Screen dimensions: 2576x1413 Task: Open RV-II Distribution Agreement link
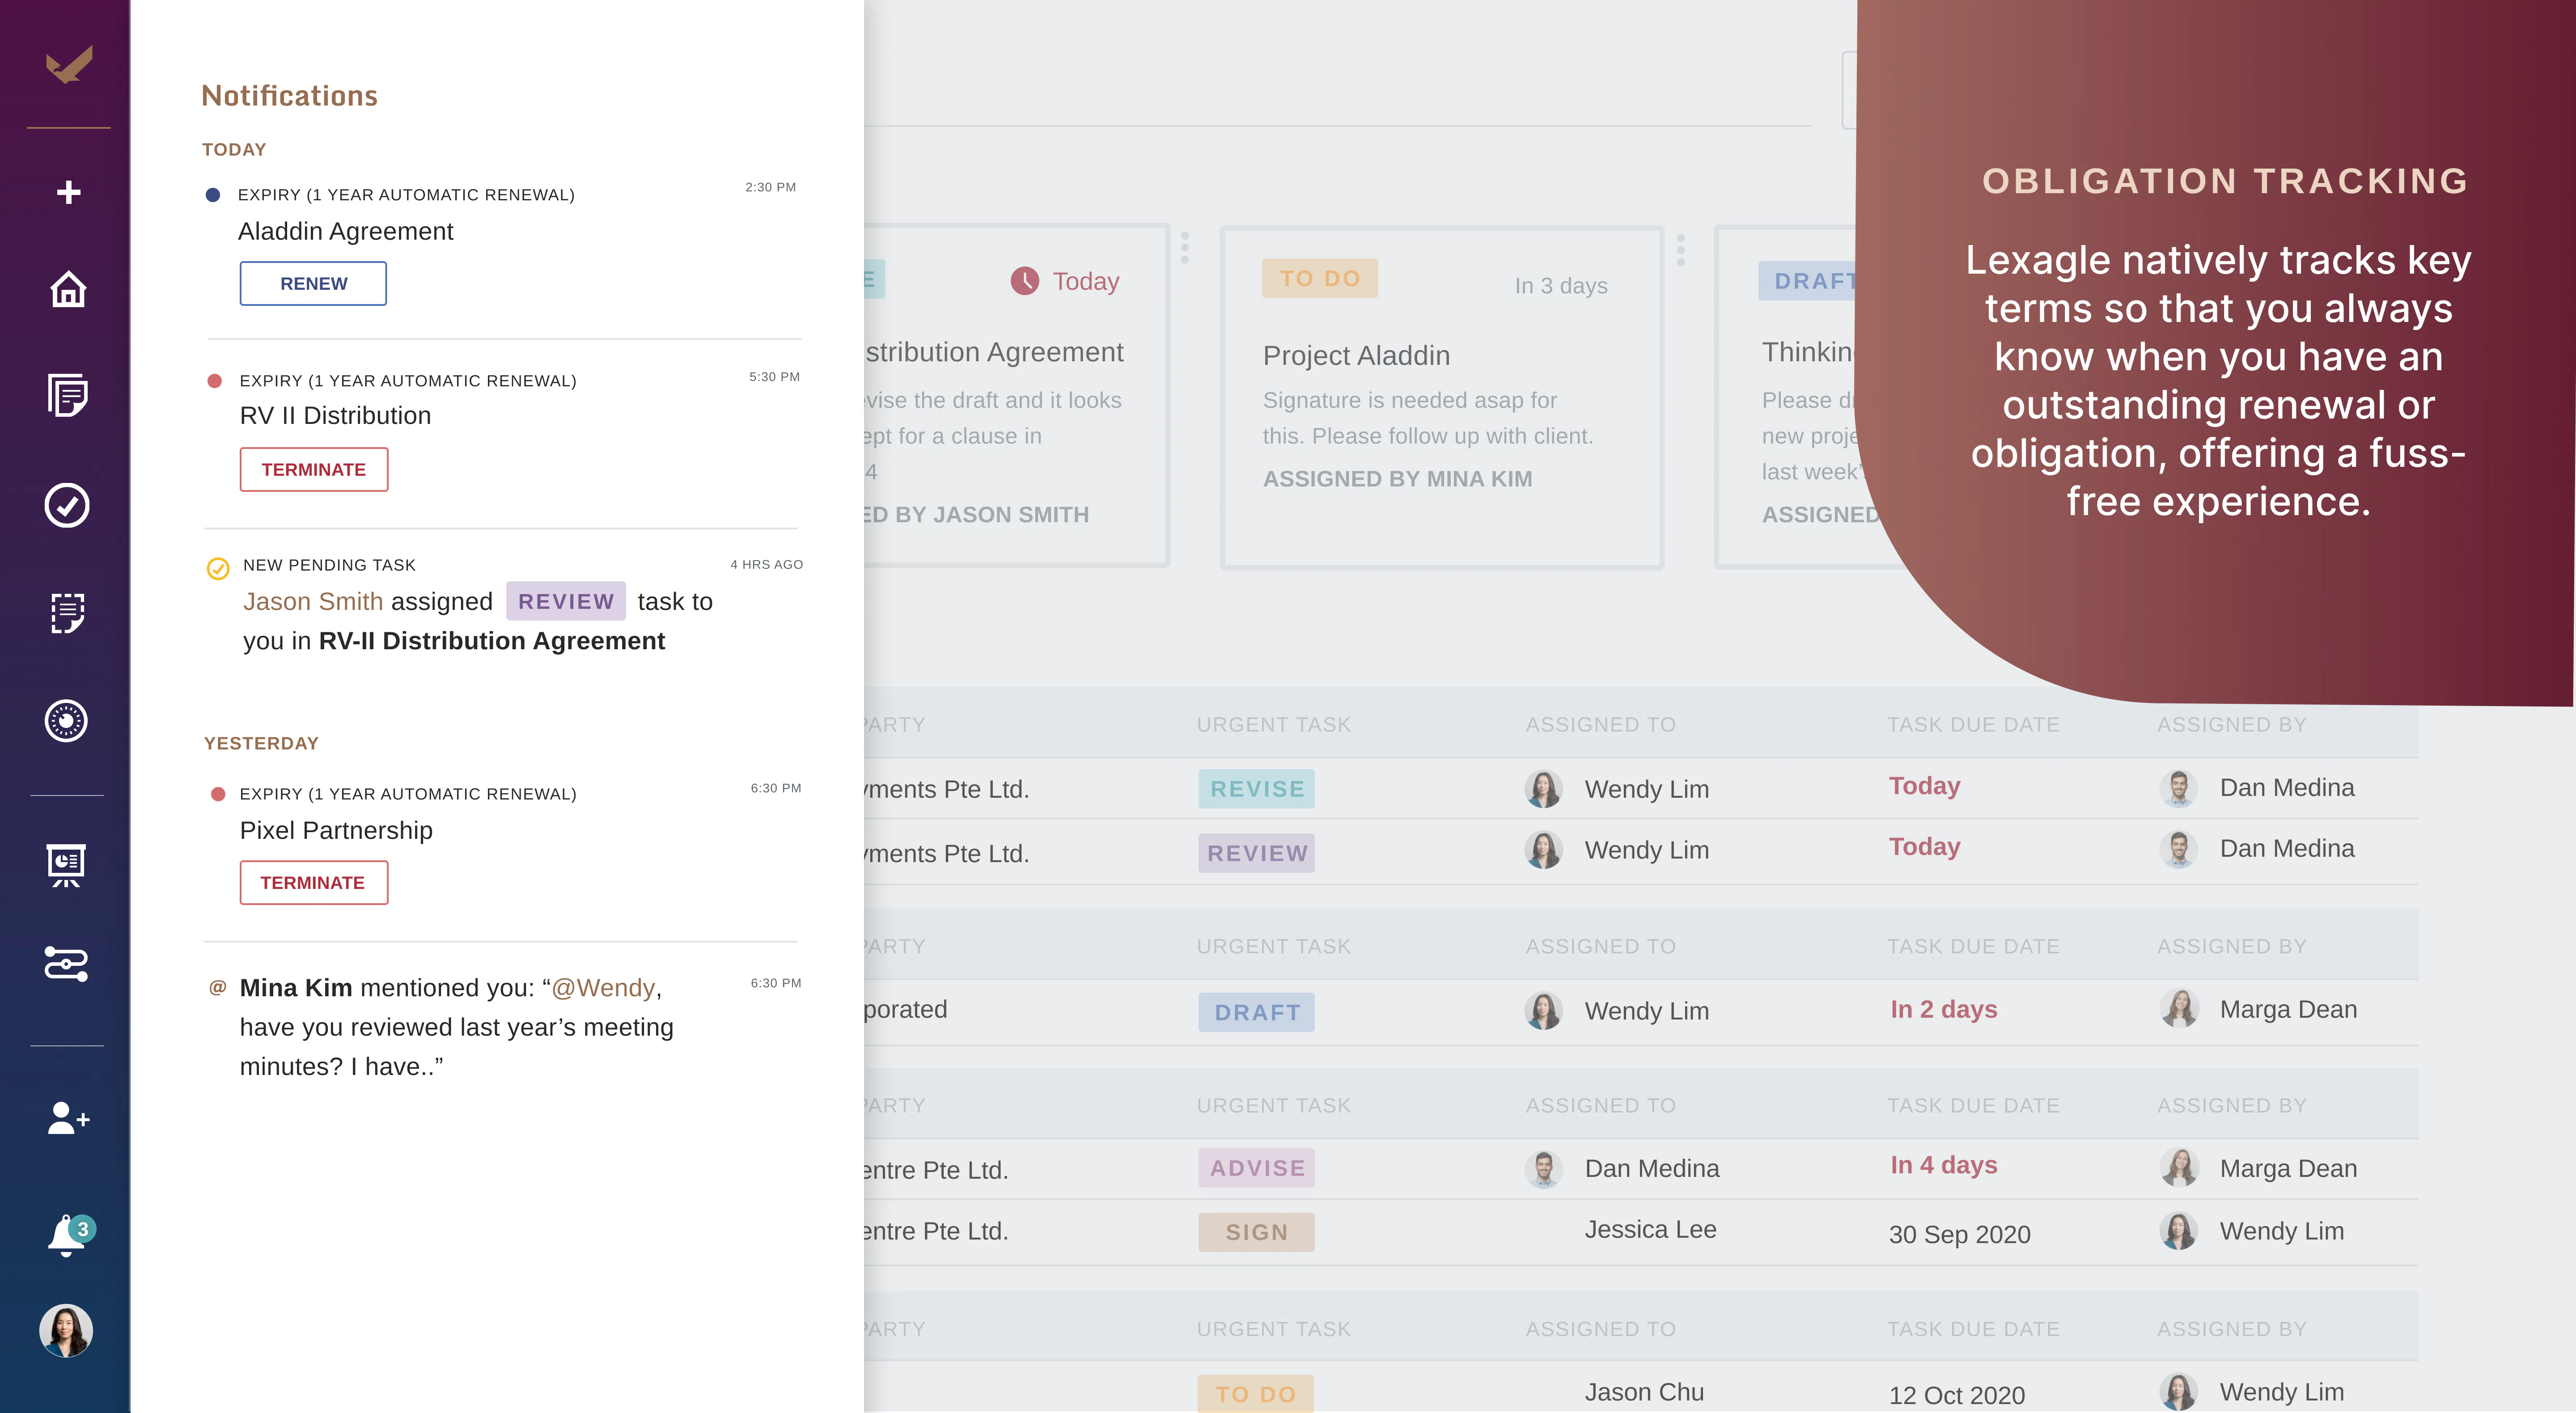(x=492, y=641)
